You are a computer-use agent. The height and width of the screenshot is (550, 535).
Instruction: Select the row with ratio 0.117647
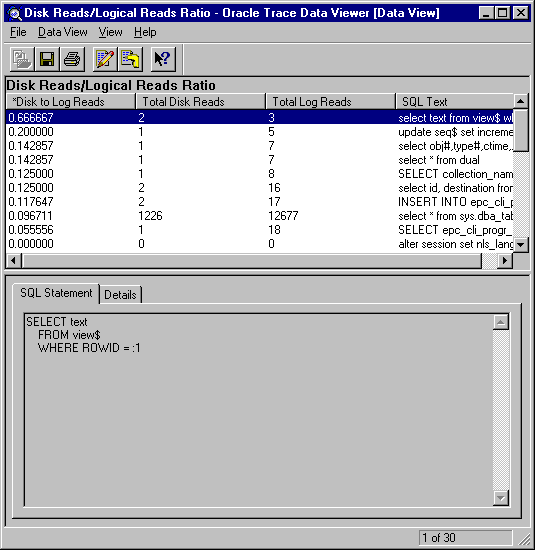tap(260, 202)
